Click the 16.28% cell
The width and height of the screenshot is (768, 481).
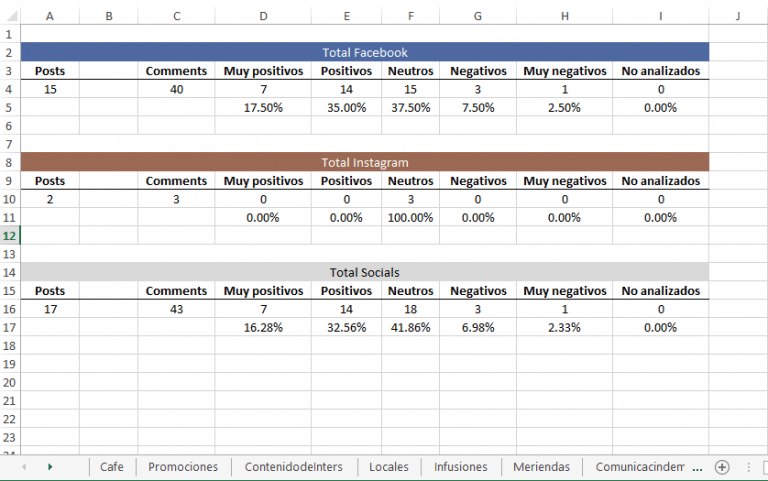(263, 328)
